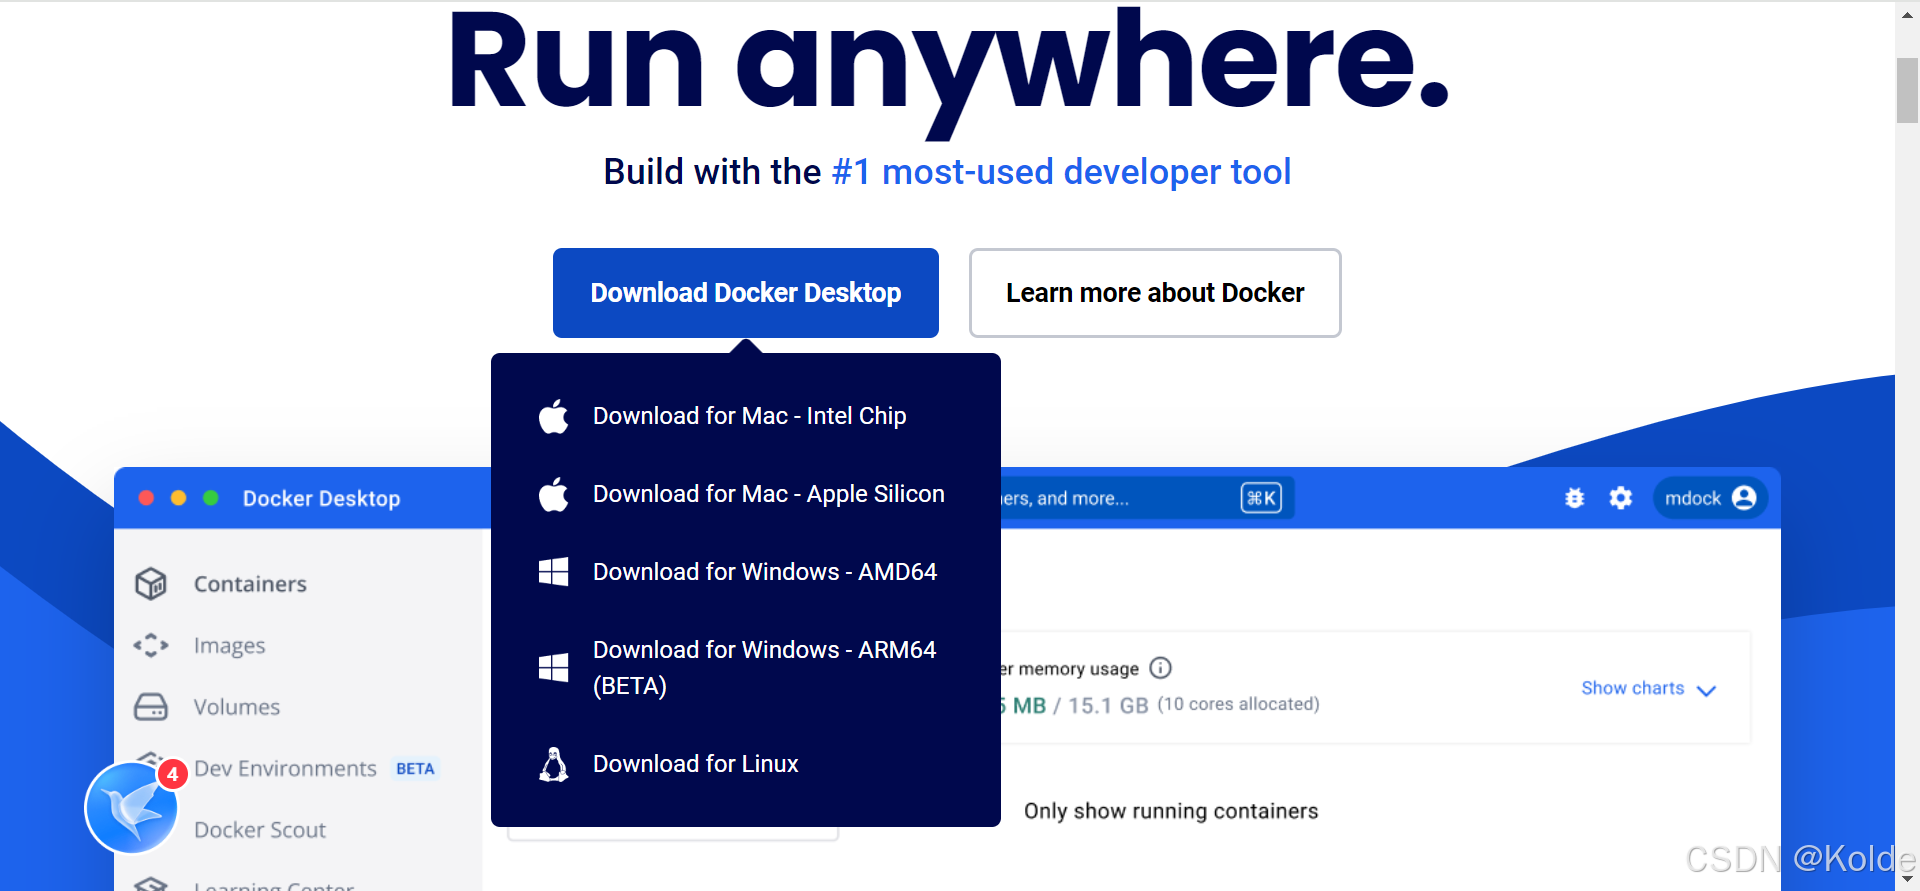Click the Docker Desktop window title

coord(322,498)
